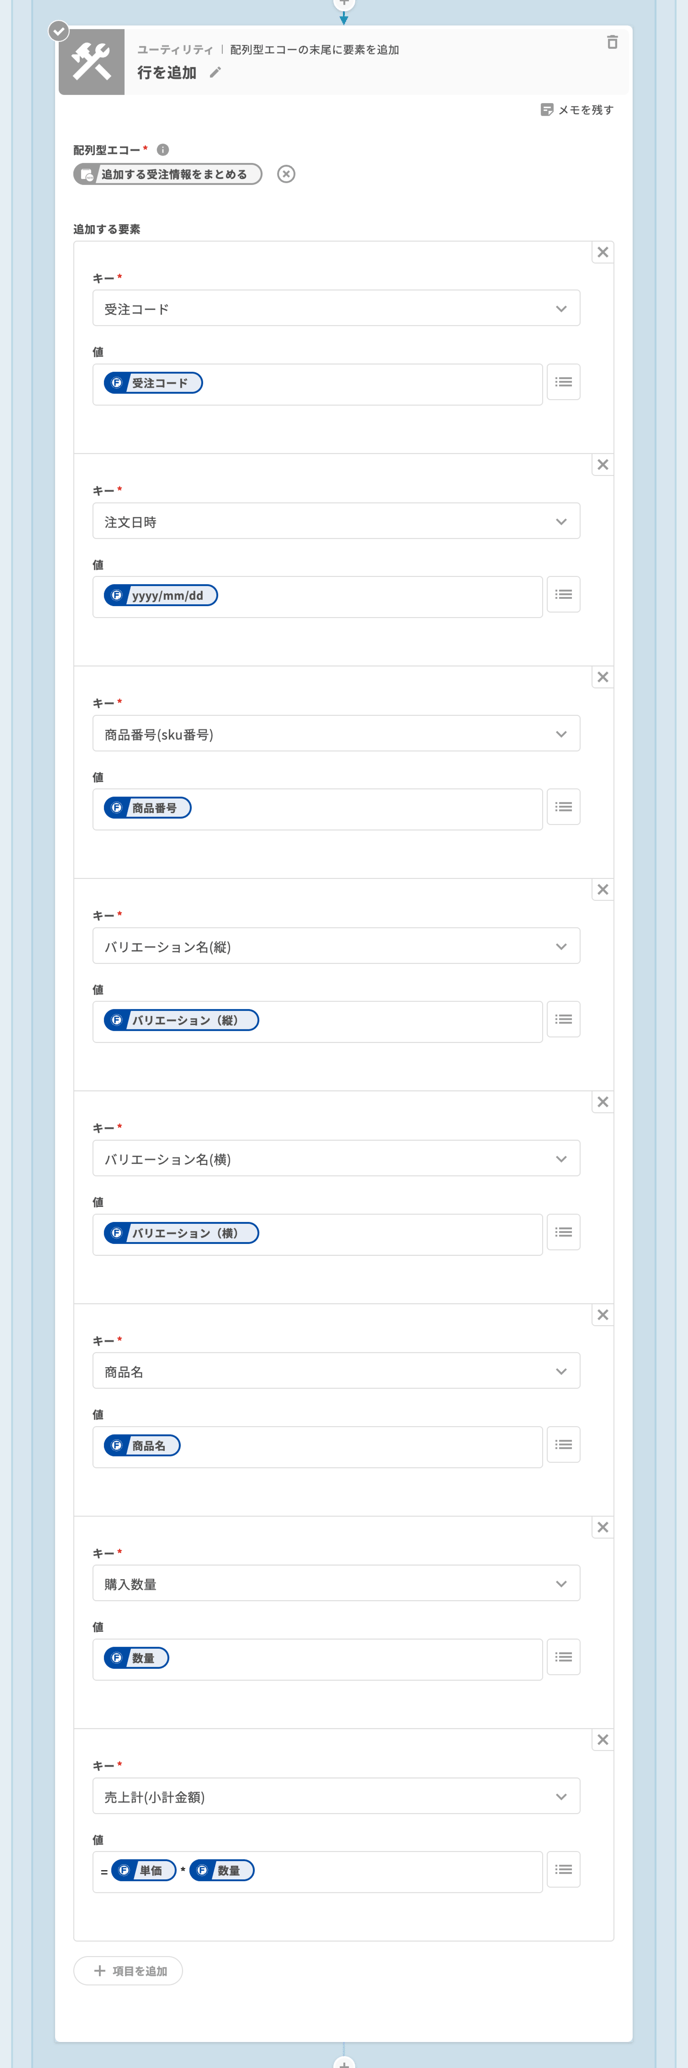This screenshot has width=688, height=2068.
Task: Open the list icon beside 受注コード value
Action: [564, 382]
